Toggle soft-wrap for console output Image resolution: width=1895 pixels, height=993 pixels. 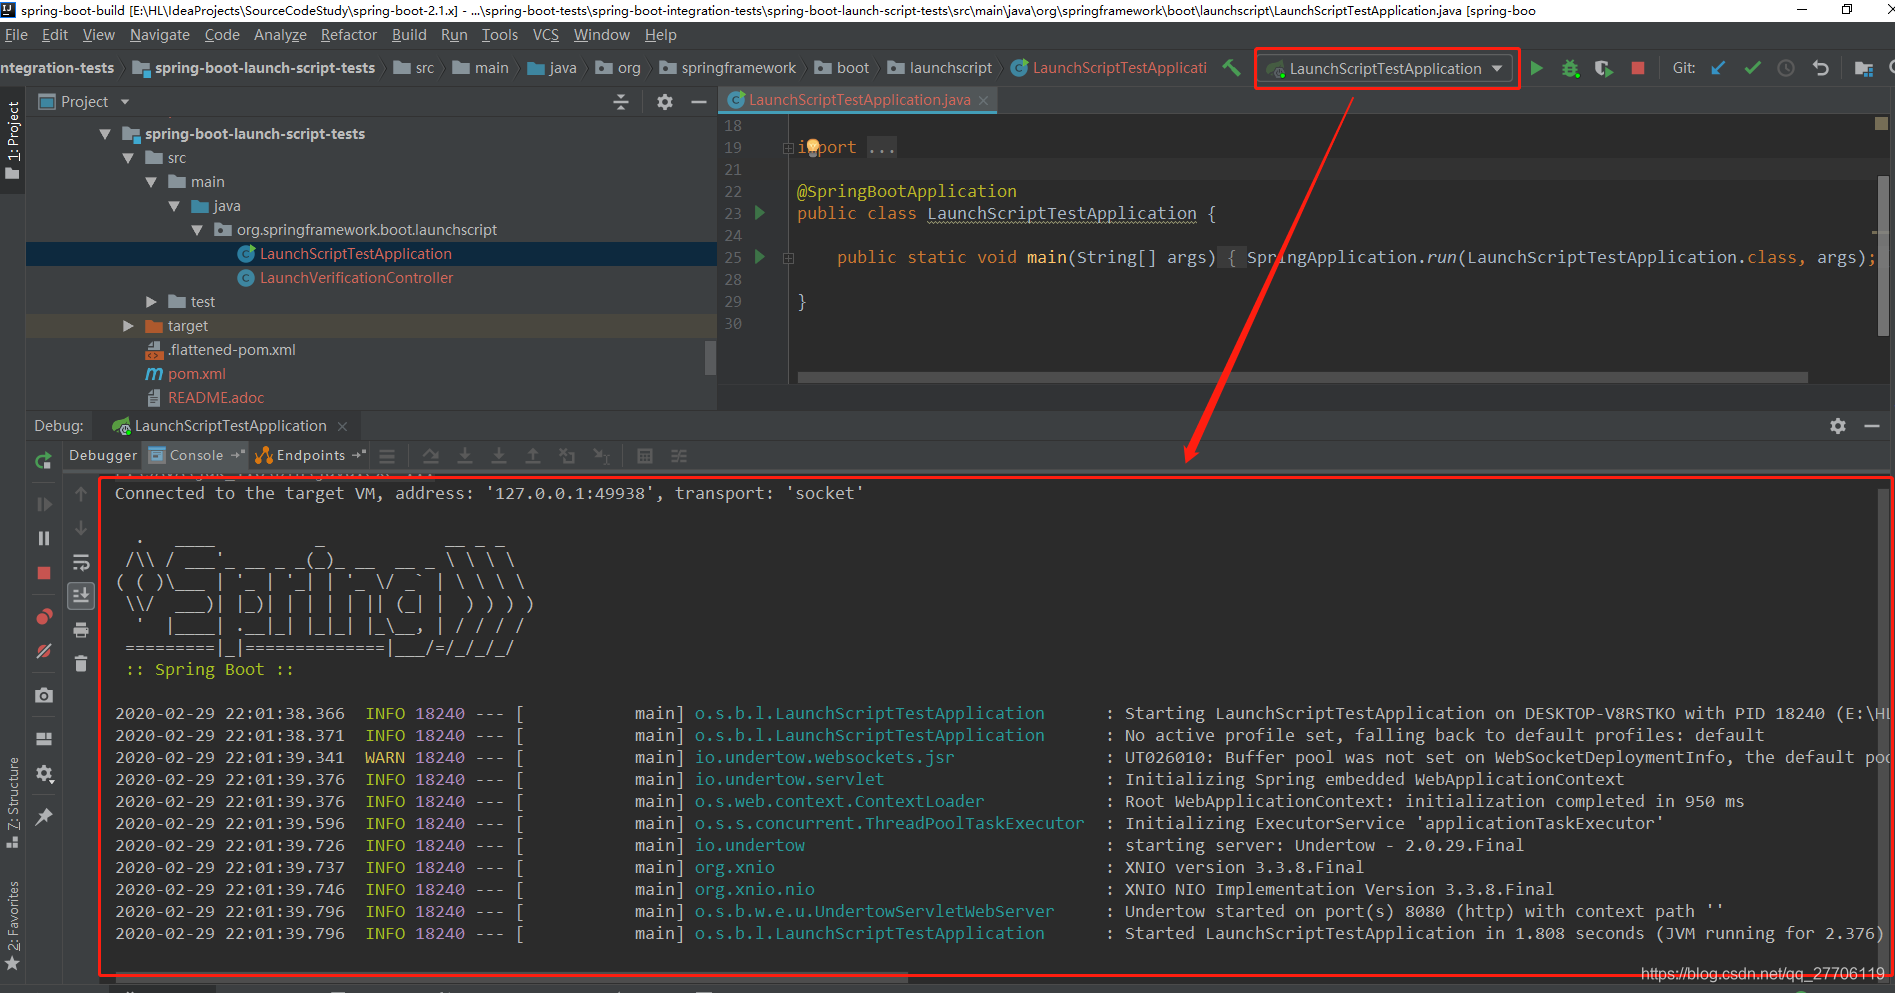[x=81, y=562]
